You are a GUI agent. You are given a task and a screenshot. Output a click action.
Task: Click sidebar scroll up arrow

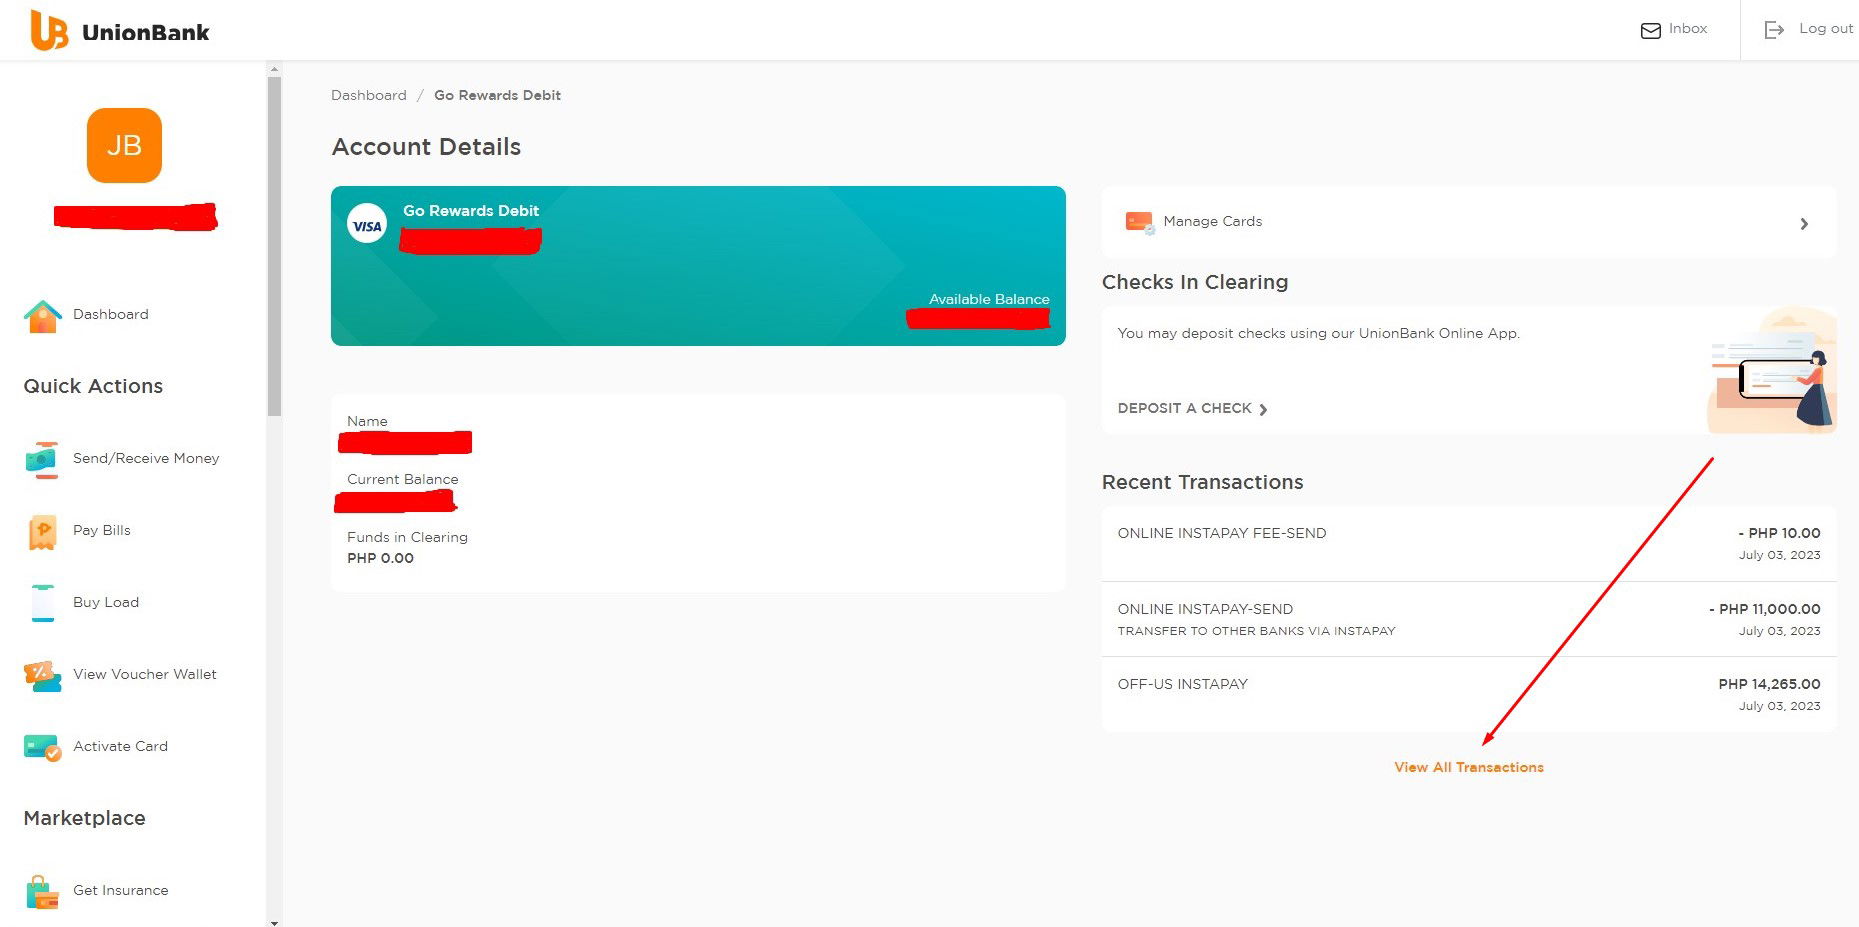[274, 69]
